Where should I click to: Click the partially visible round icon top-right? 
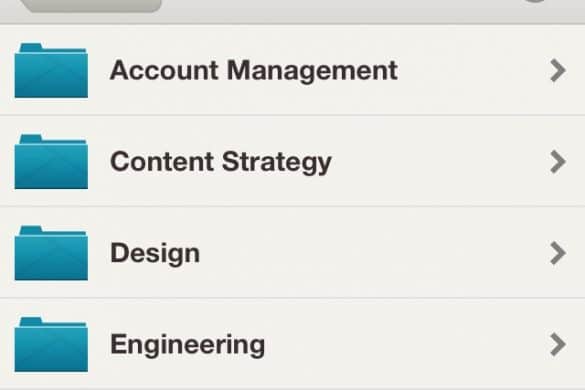(535, 1)
